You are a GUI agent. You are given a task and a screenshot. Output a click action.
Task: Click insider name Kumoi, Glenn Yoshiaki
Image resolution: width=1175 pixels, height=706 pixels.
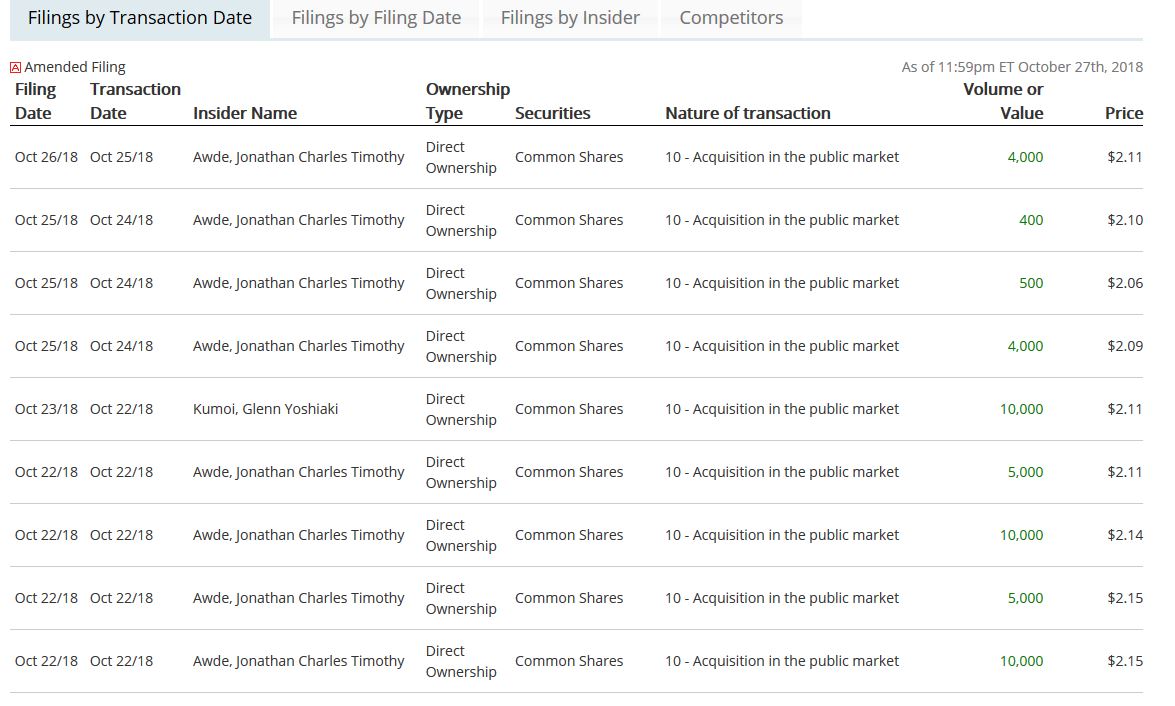click(265, 409)
